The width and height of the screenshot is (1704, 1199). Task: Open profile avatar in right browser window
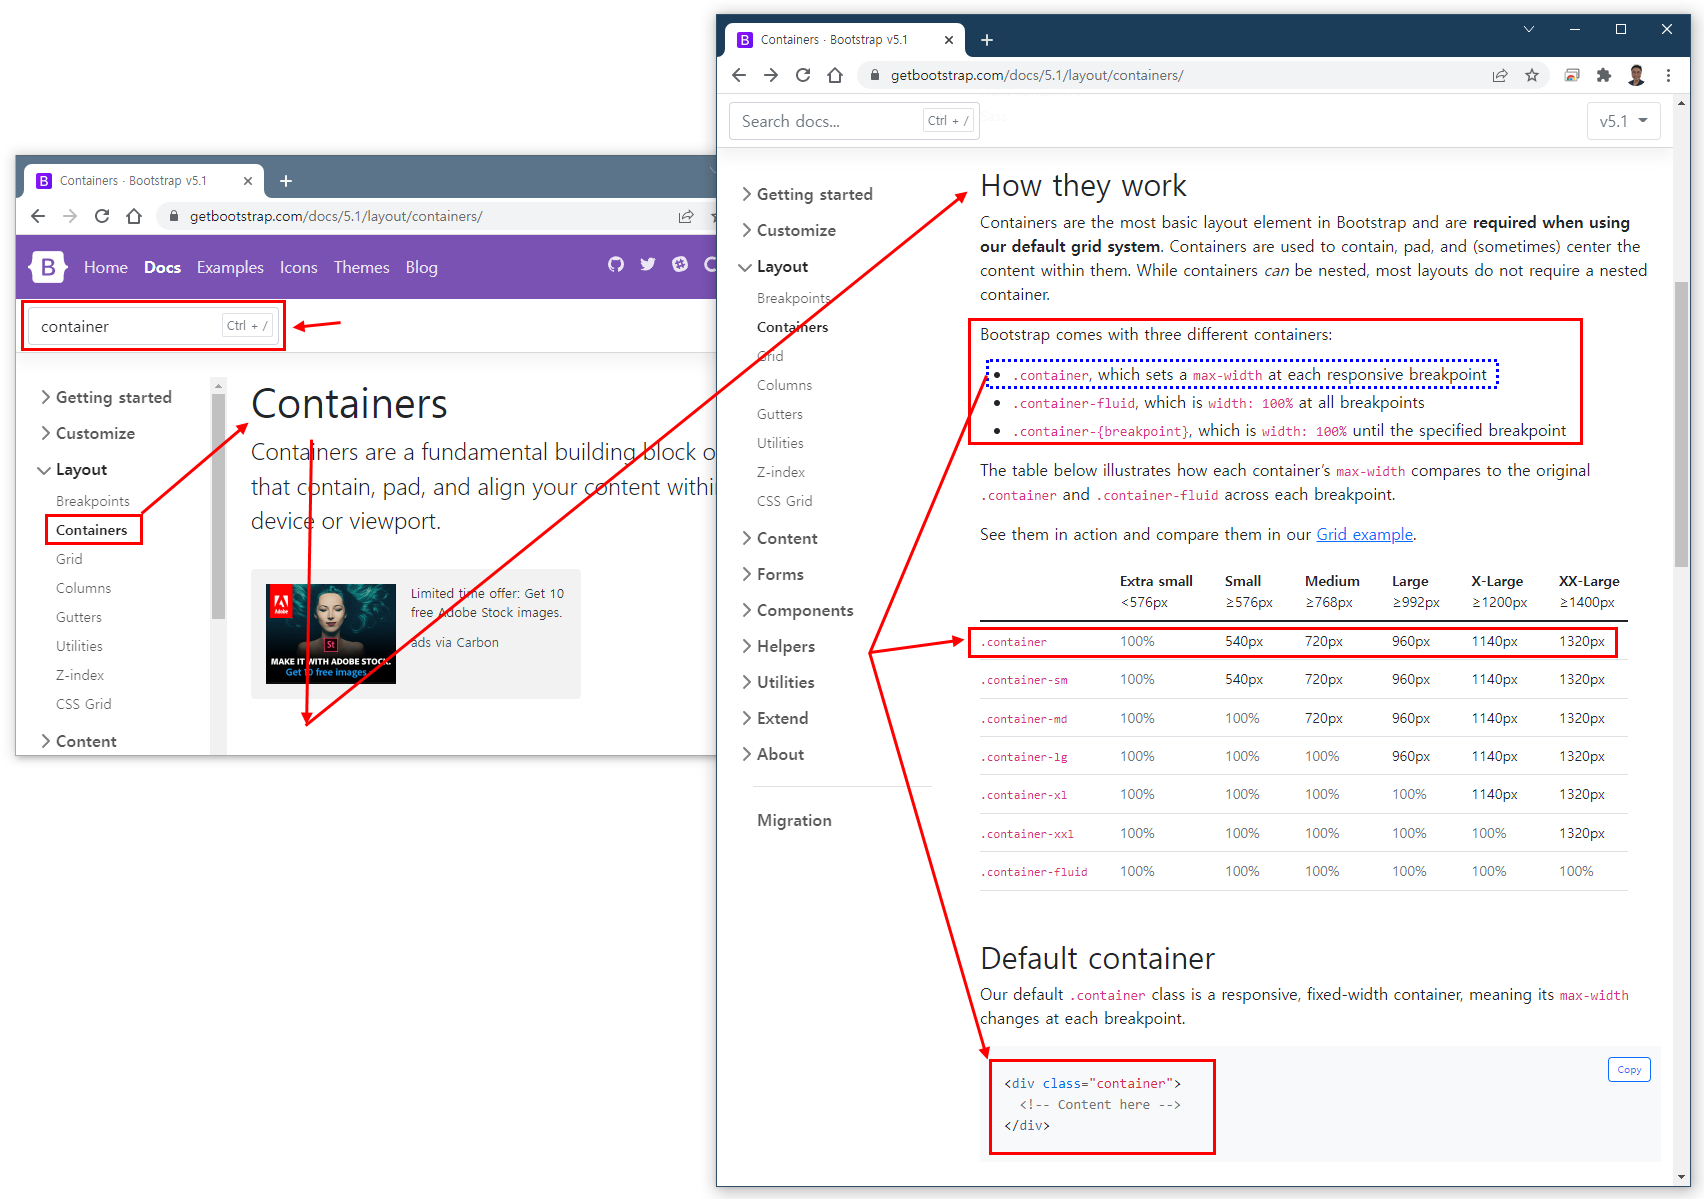click(1636, 75)
